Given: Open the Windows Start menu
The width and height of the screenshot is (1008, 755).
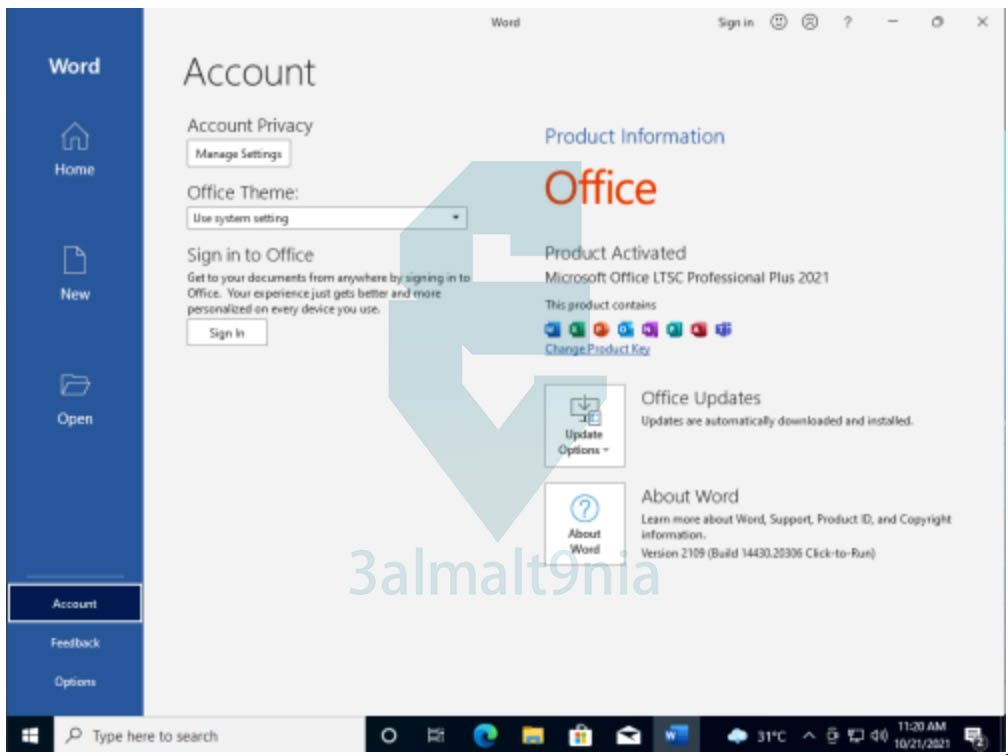Looking at the screenshot, I should tap(30, 735).
